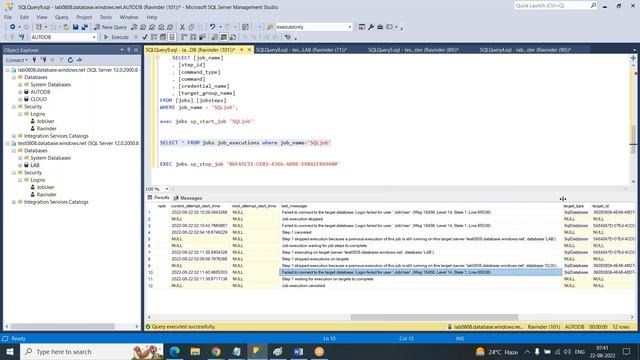Open Microsoft Edge from the taskbar
The height and width of the screenshot is (360, 640).
point(175,351)
